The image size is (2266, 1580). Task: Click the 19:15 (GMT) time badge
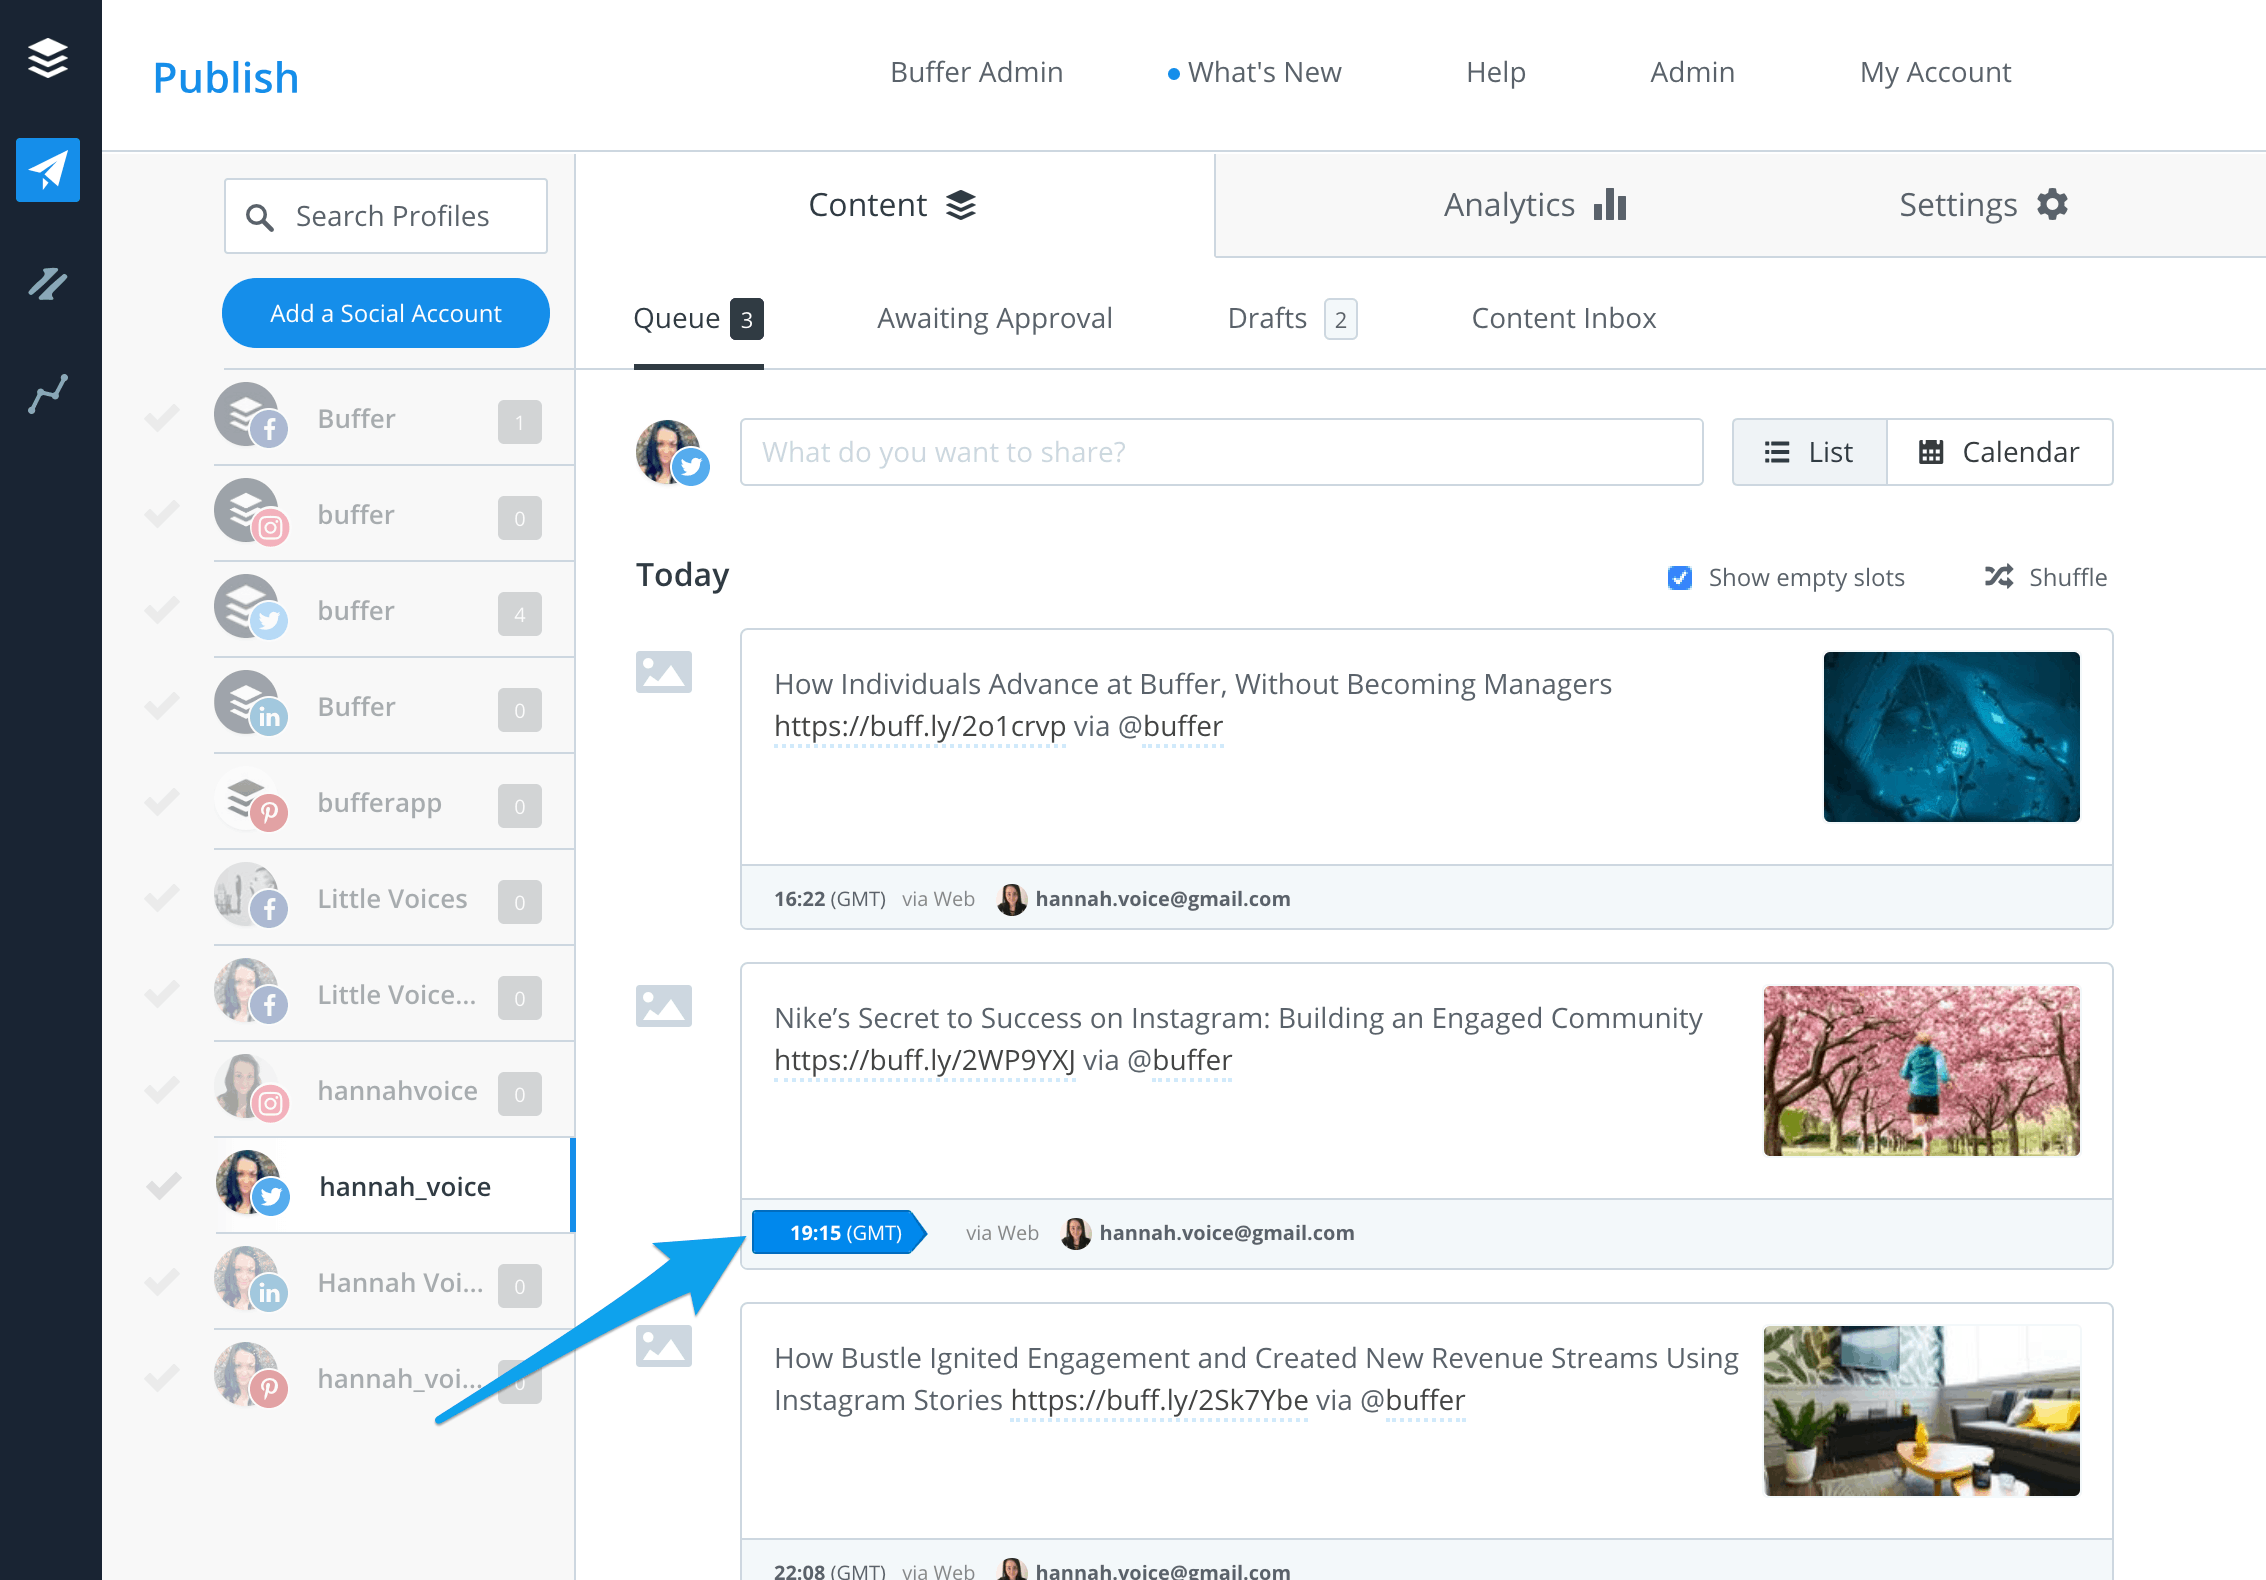[840, 1232]
